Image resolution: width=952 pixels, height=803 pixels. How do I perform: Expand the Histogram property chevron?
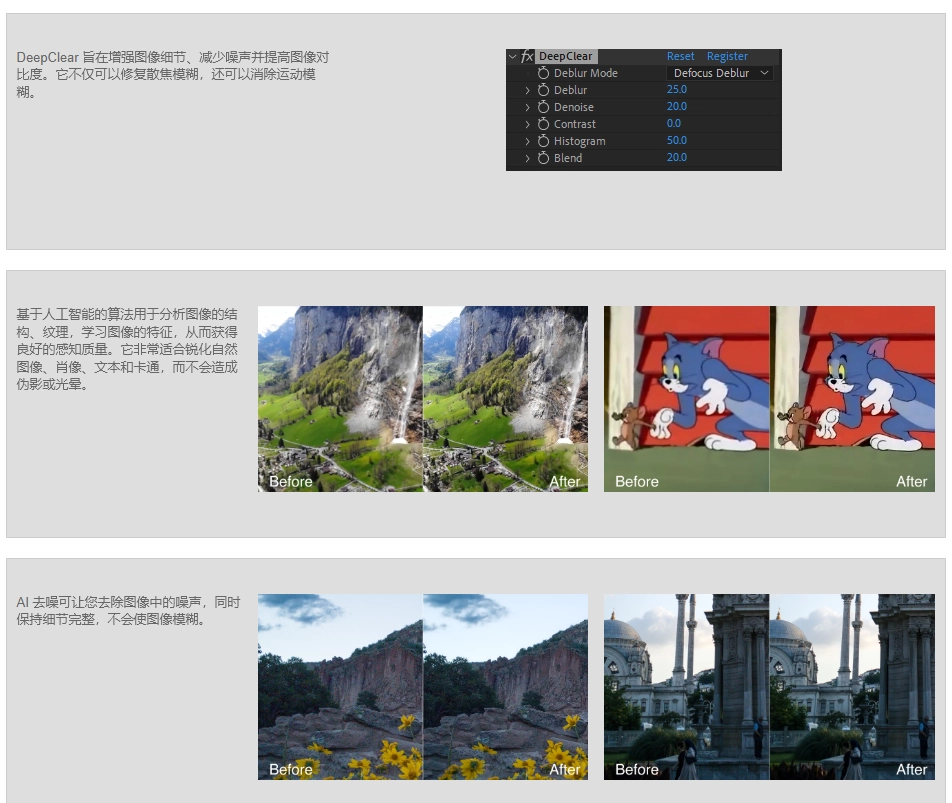click(528, 141)
